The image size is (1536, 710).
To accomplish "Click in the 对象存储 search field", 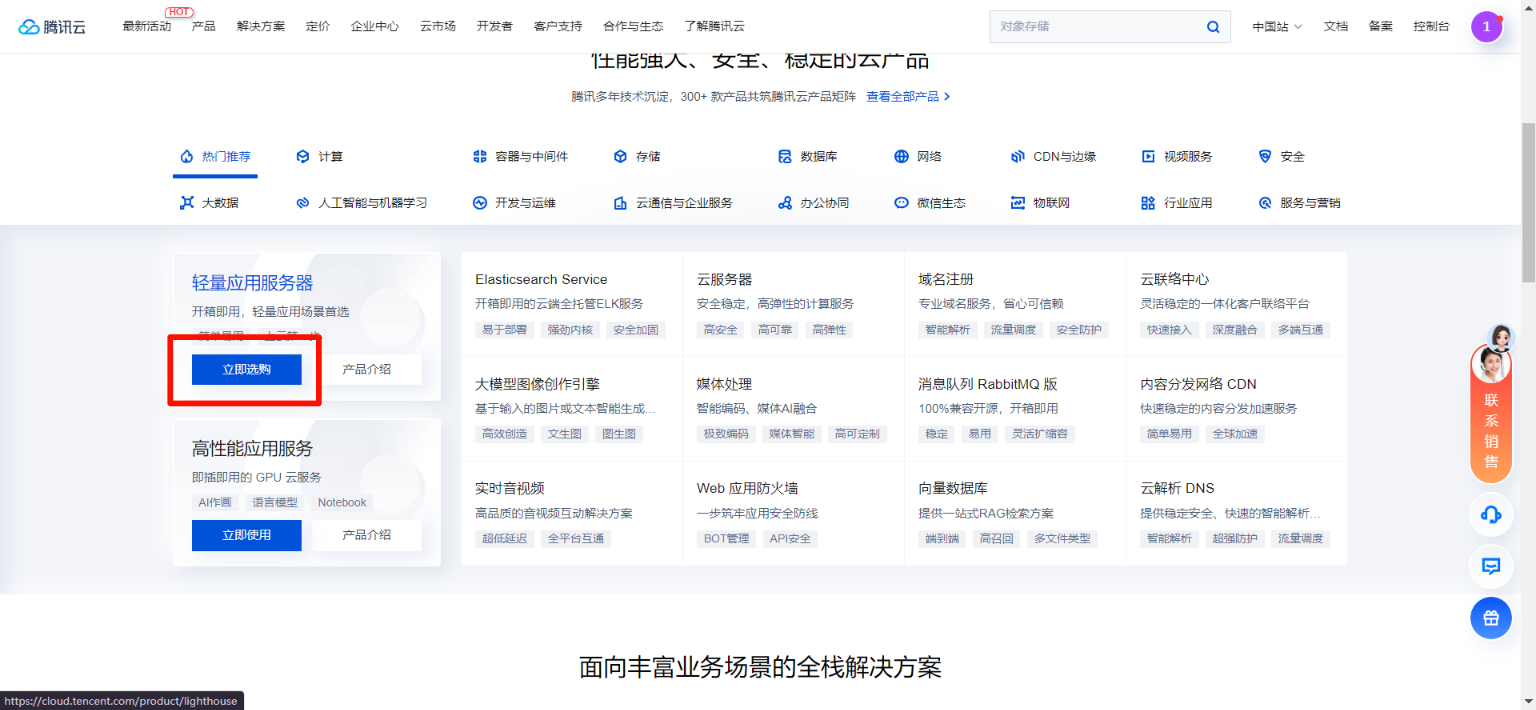I will (1095, 27).
